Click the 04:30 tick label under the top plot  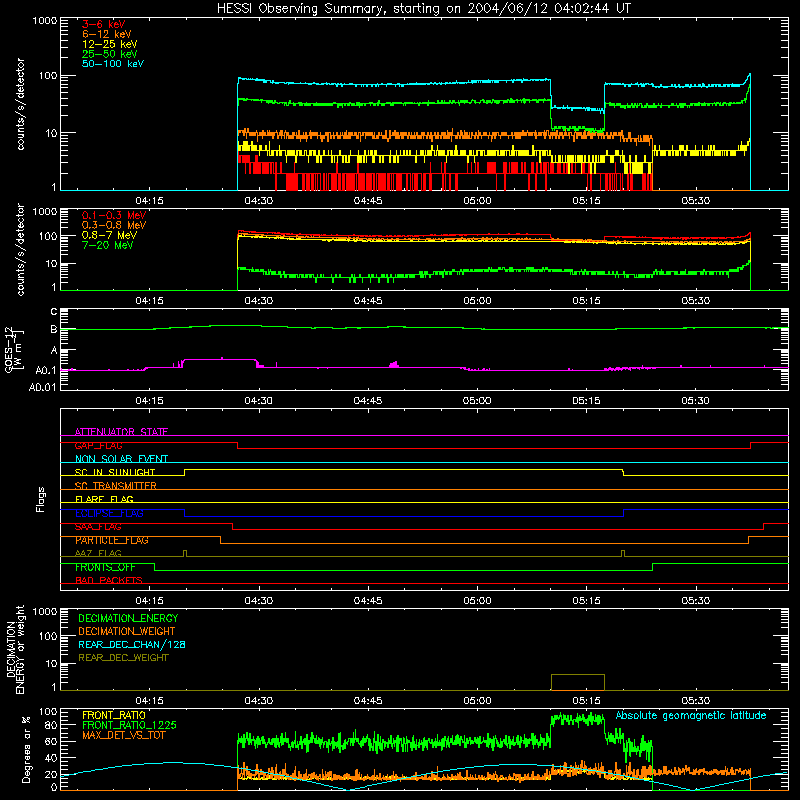pyautogui.click(x=259, y=201)
